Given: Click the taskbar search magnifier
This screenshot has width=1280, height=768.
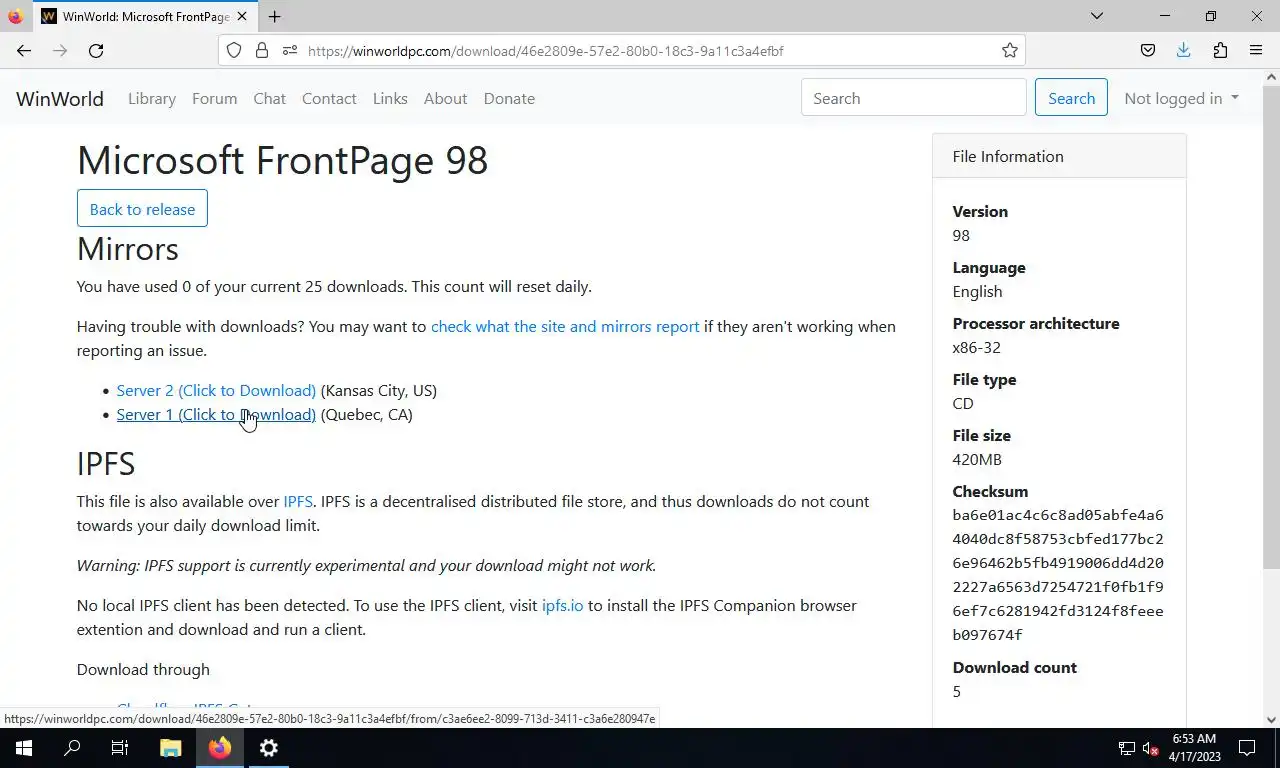Looking at the screenshot, I should 72,748.
